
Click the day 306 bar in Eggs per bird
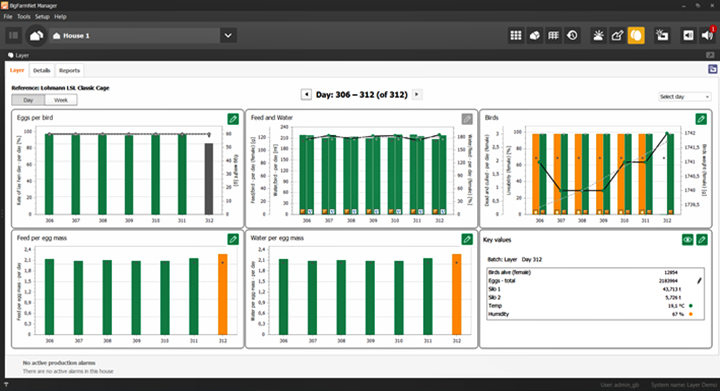(49, 174)
